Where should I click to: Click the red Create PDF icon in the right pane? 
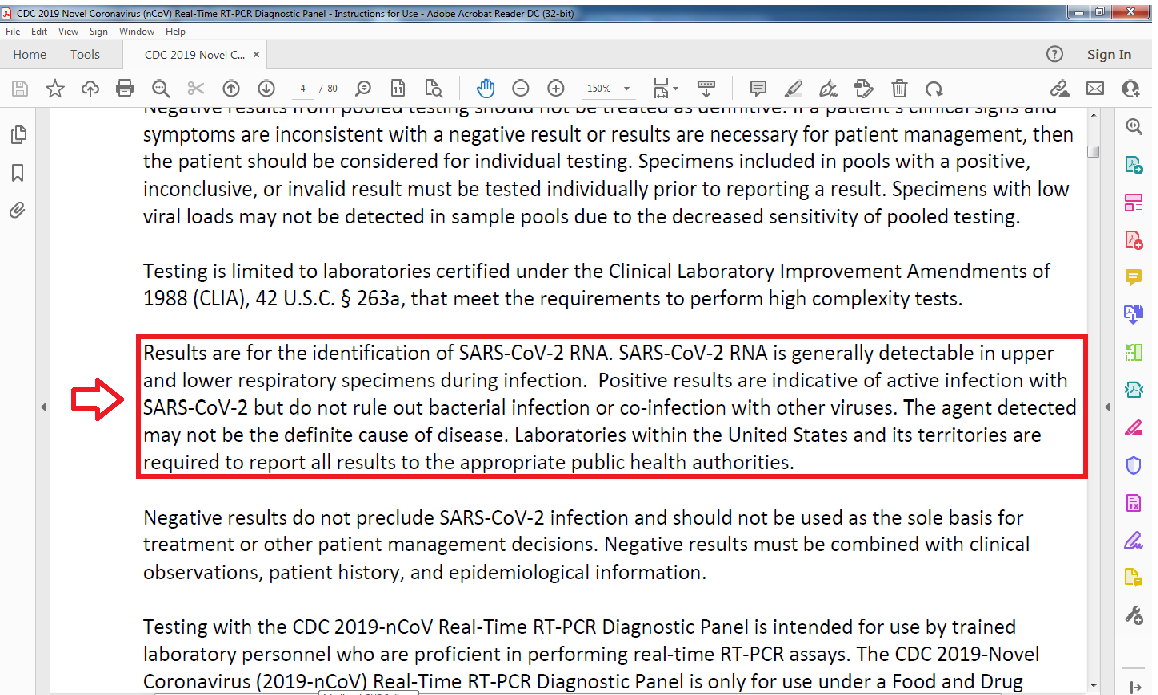point(1134,240)
